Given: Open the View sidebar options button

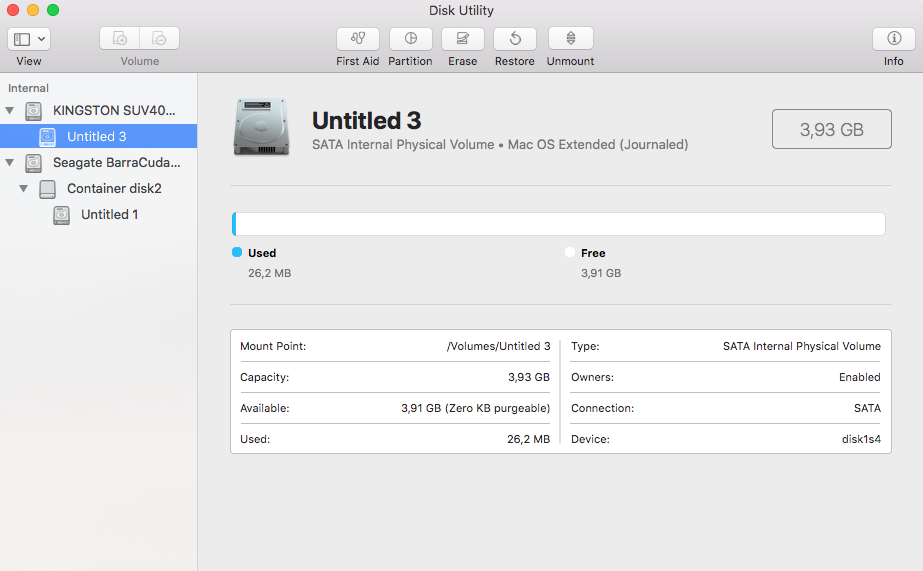Looking at the screenshot, I should pyautogui.click(x=28, y=39).
